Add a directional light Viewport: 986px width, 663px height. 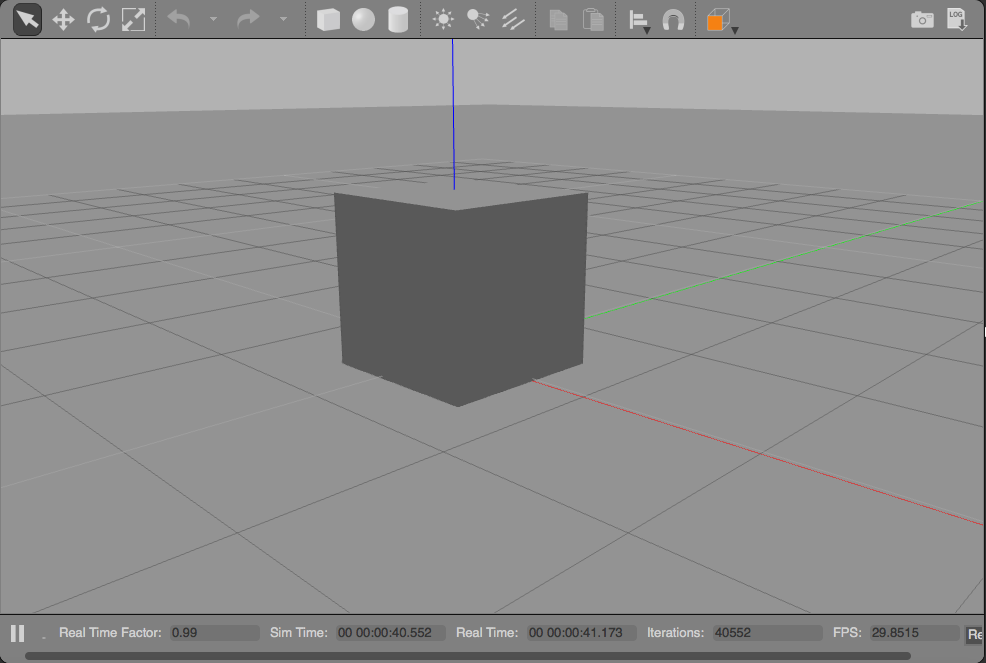click(513, 20)
